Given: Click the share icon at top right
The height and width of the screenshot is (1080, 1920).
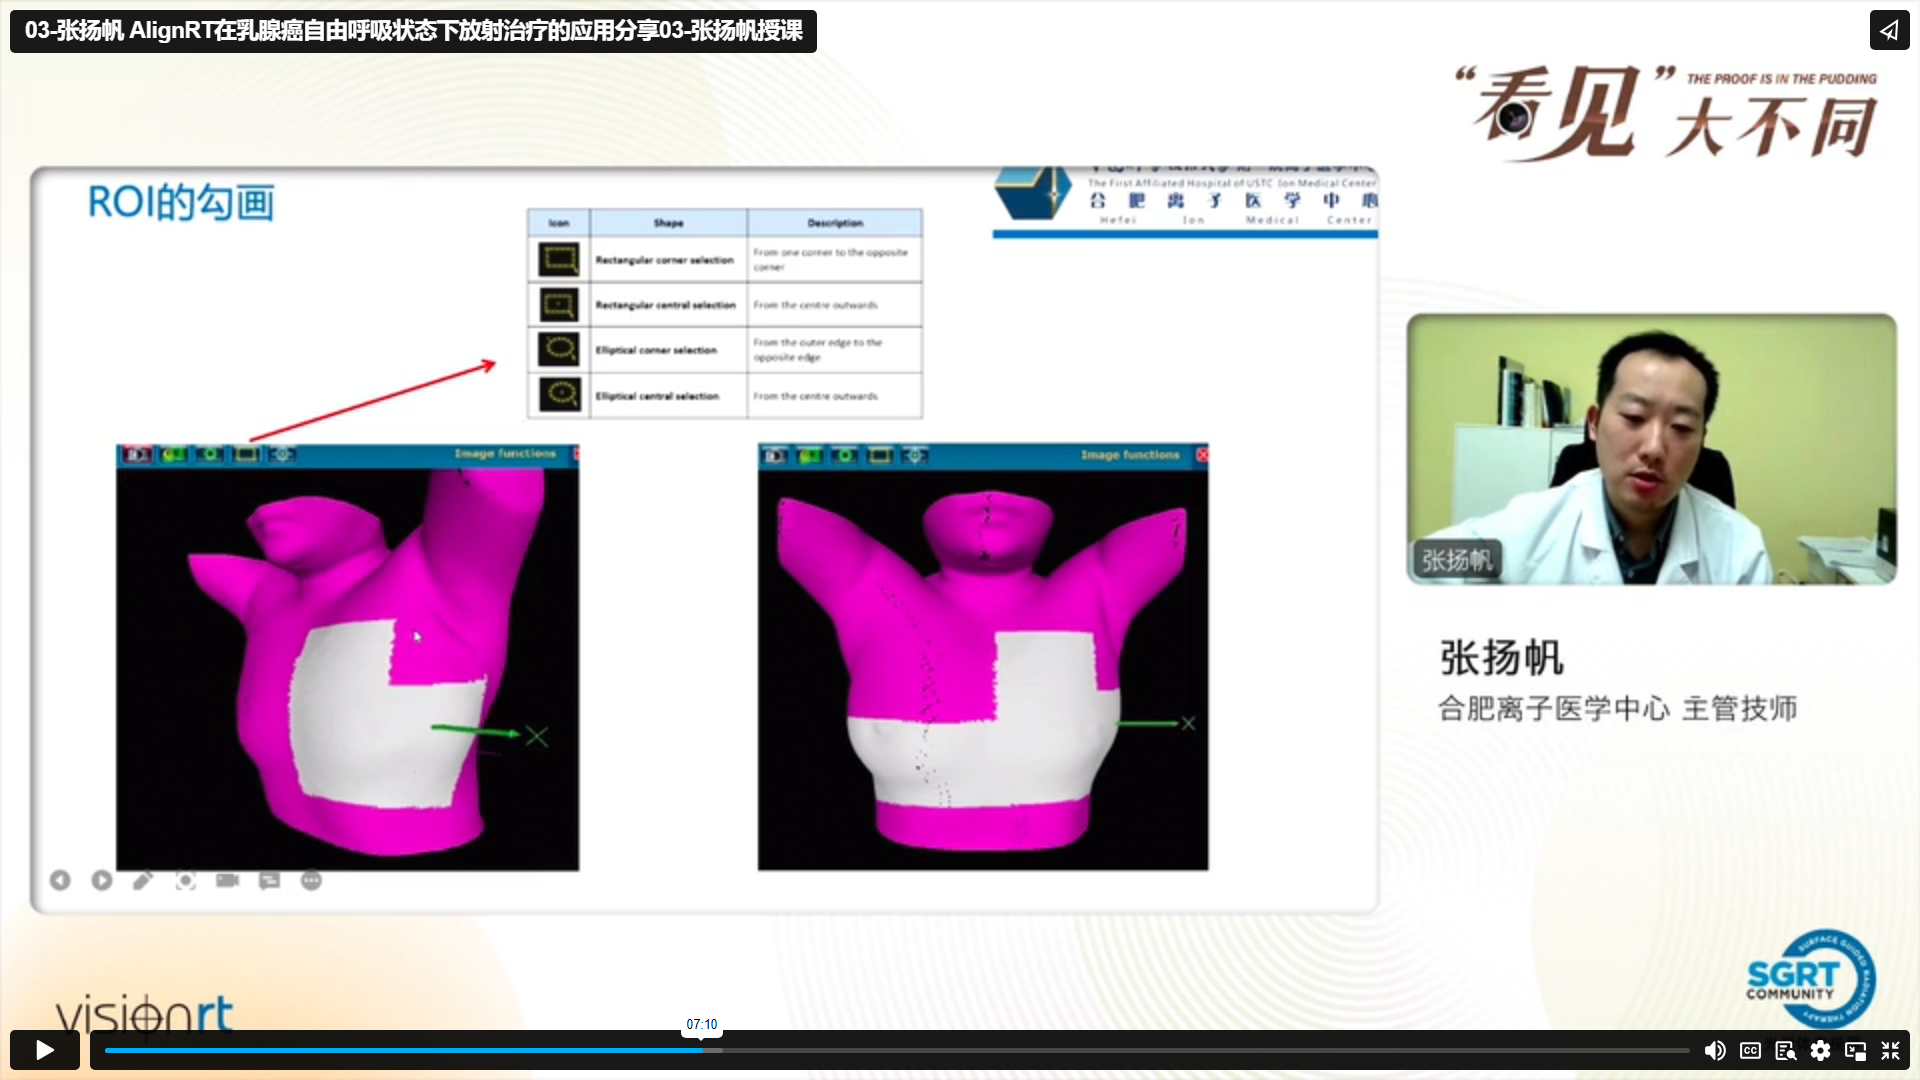Looking at the screenshot, I should 1889,30.
